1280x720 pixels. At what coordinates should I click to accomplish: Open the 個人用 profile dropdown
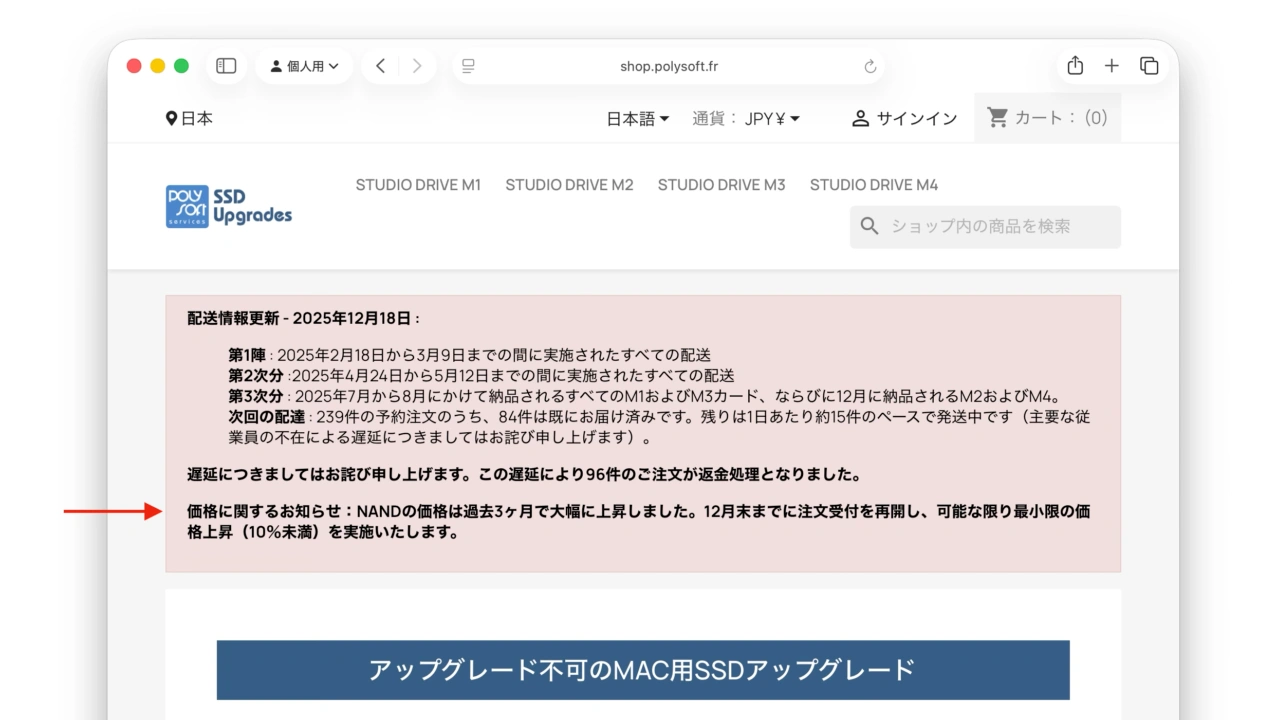(304, 66)
